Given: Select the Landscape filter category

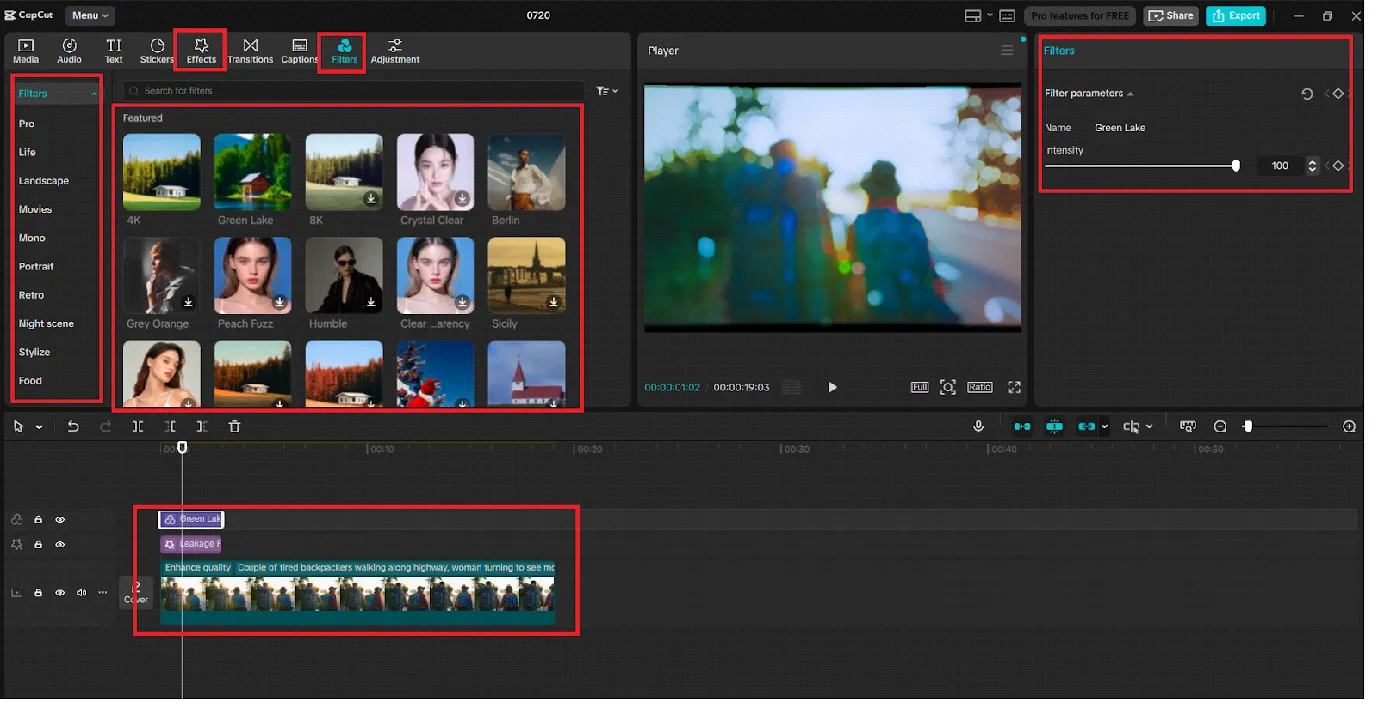Looking at the screenshot, I should click(43, 181).
